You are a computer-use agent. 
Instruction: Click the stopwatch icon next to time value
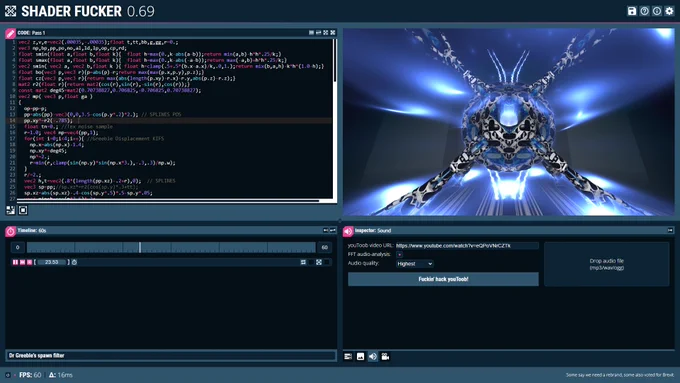[74, 262]
